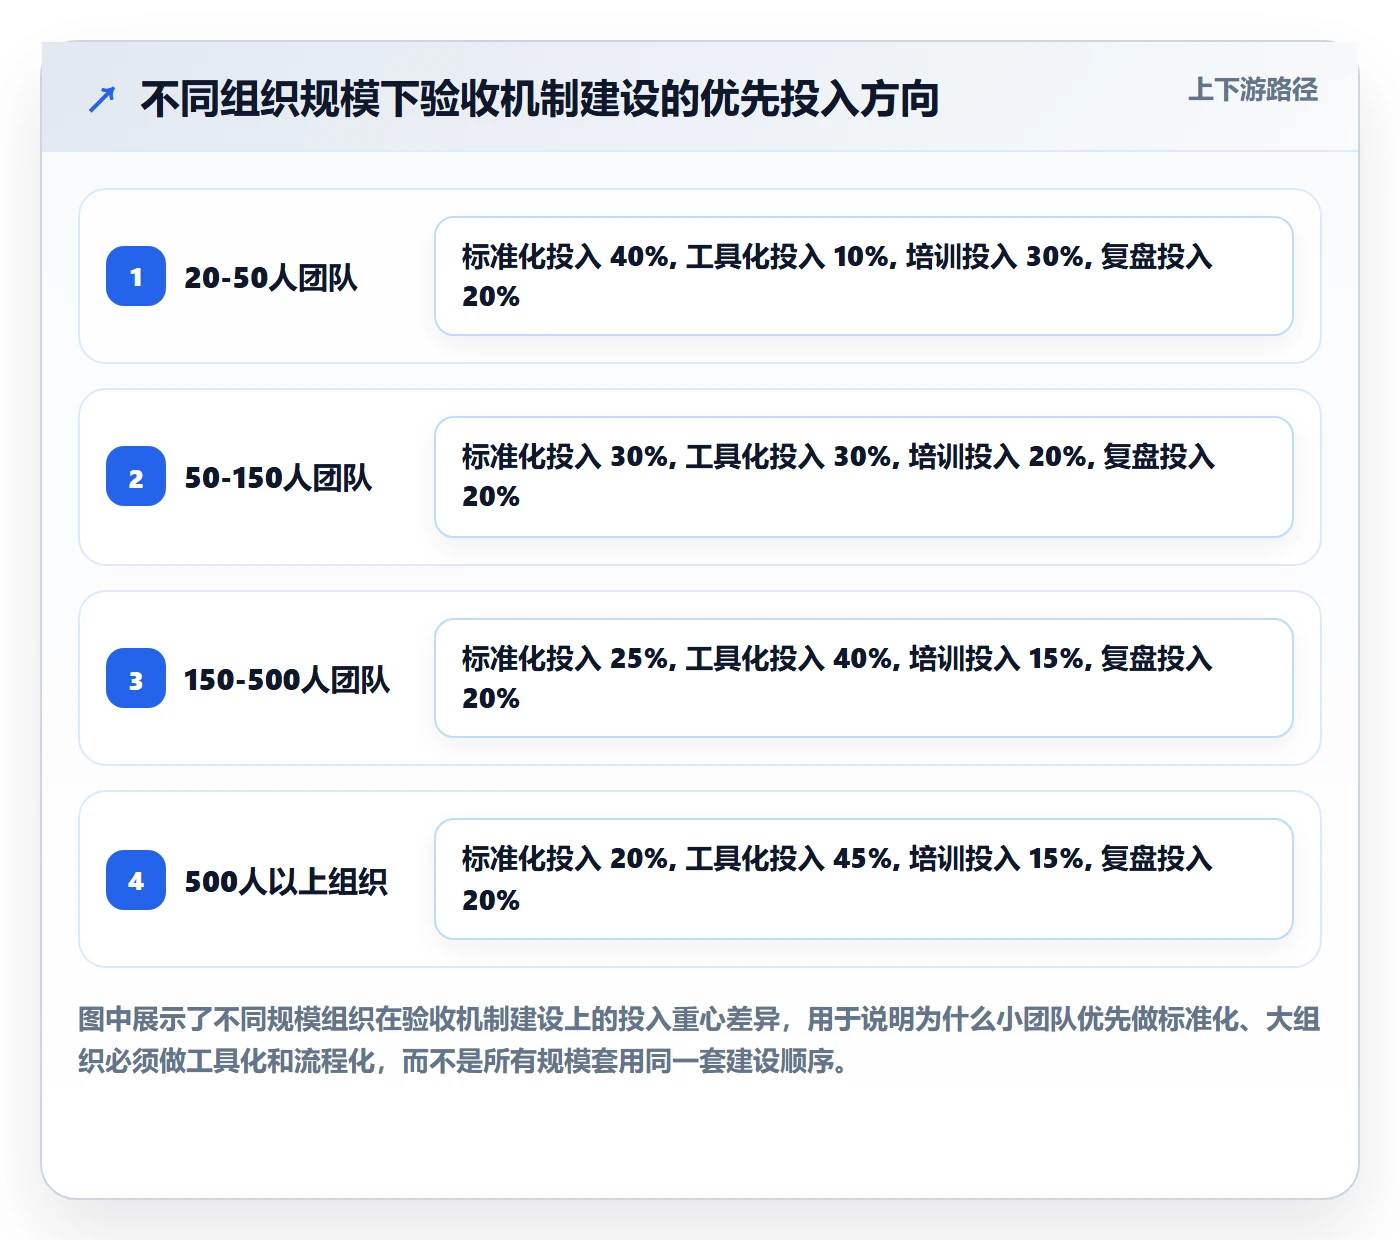The width and height of the screenshot is (1400, 1240).
Task: Click the number 4 badge
Action: pos(136,880)
